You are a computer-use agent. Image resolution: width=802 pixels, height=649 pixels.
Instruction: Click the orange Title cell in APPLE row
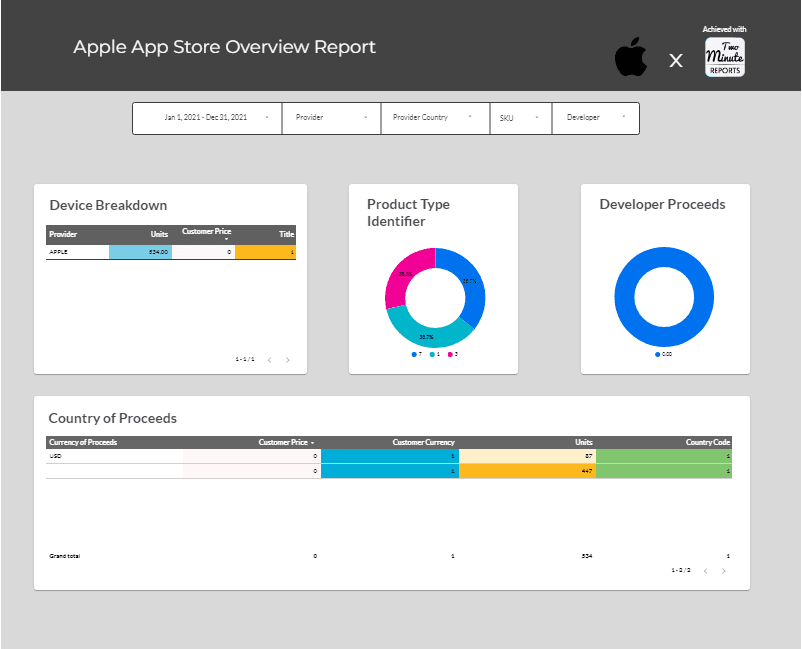point(265,252)
